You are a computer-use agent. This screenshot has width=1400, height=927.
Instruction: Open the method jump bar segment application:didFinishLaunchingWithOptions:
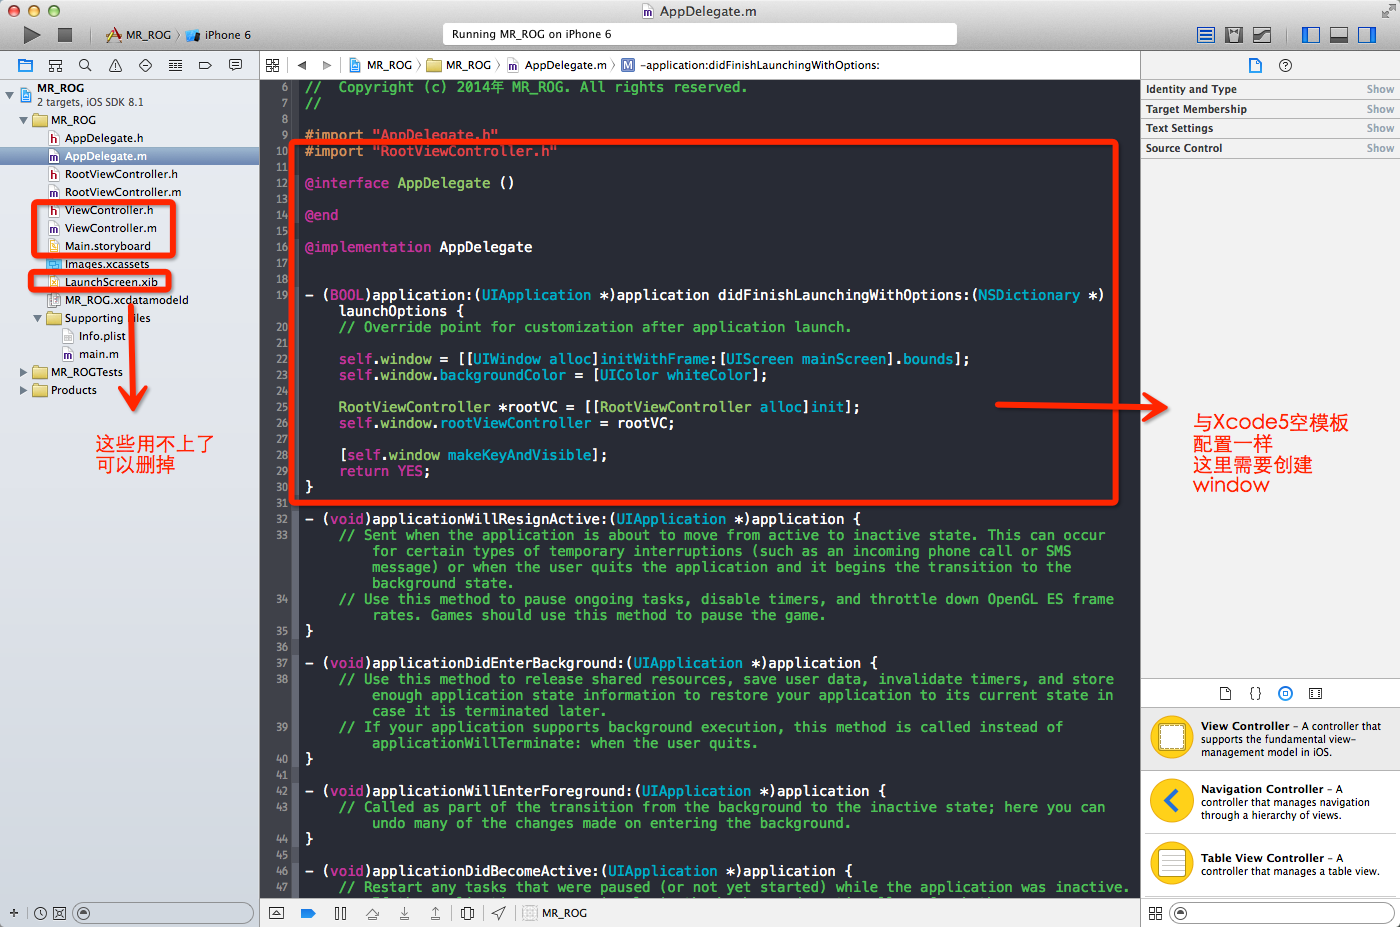(750, 65)
